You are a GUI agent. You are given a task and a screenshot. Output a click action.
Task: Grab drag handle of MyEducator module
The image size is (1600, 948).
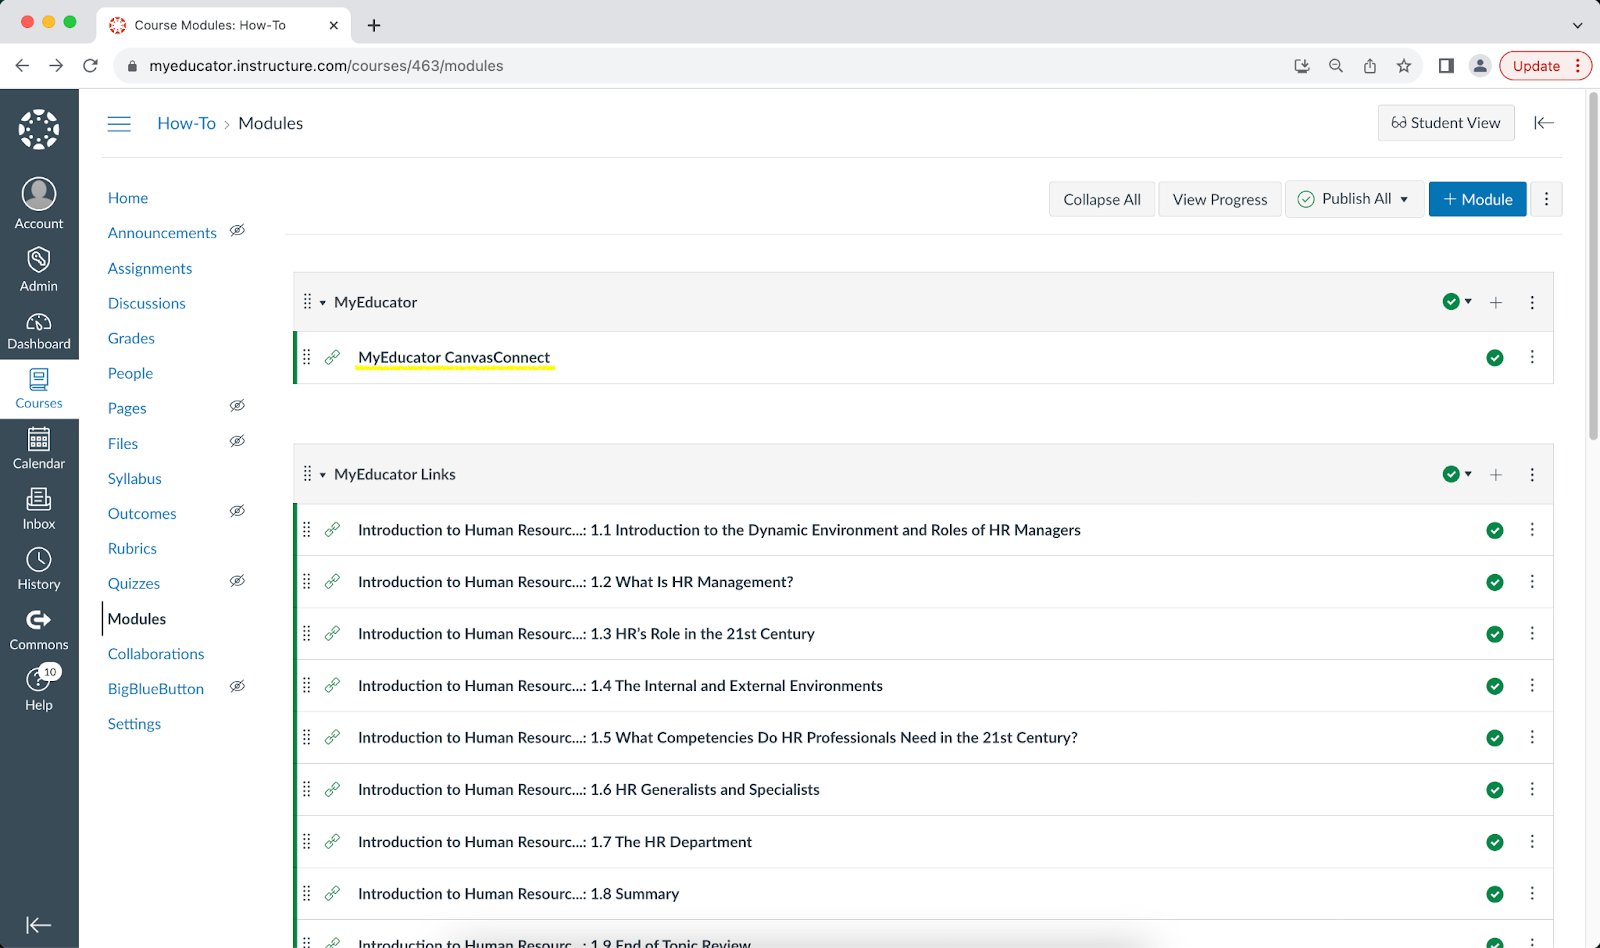[307, 302]
